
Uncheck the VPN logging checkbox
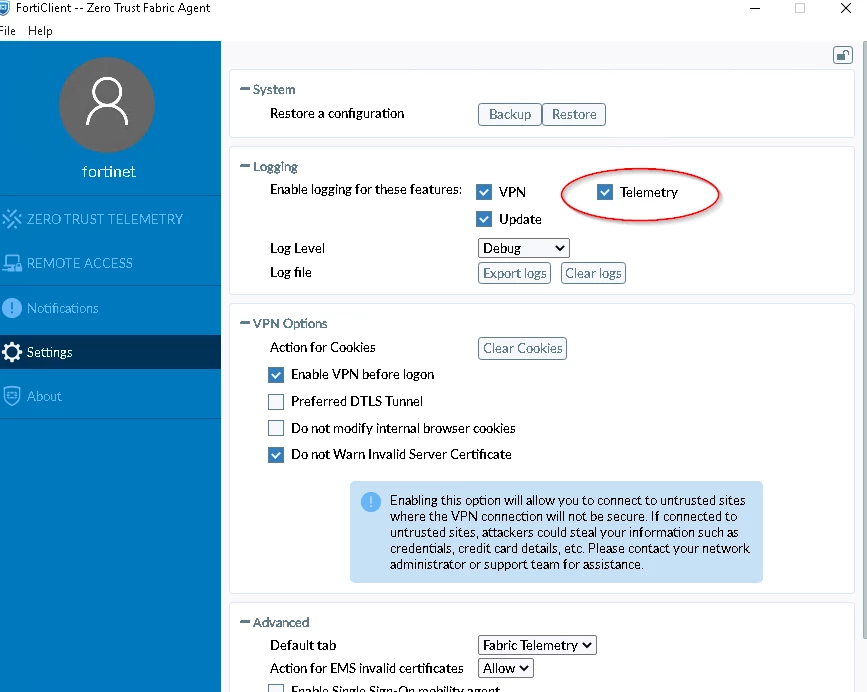[x=484, y=192]
